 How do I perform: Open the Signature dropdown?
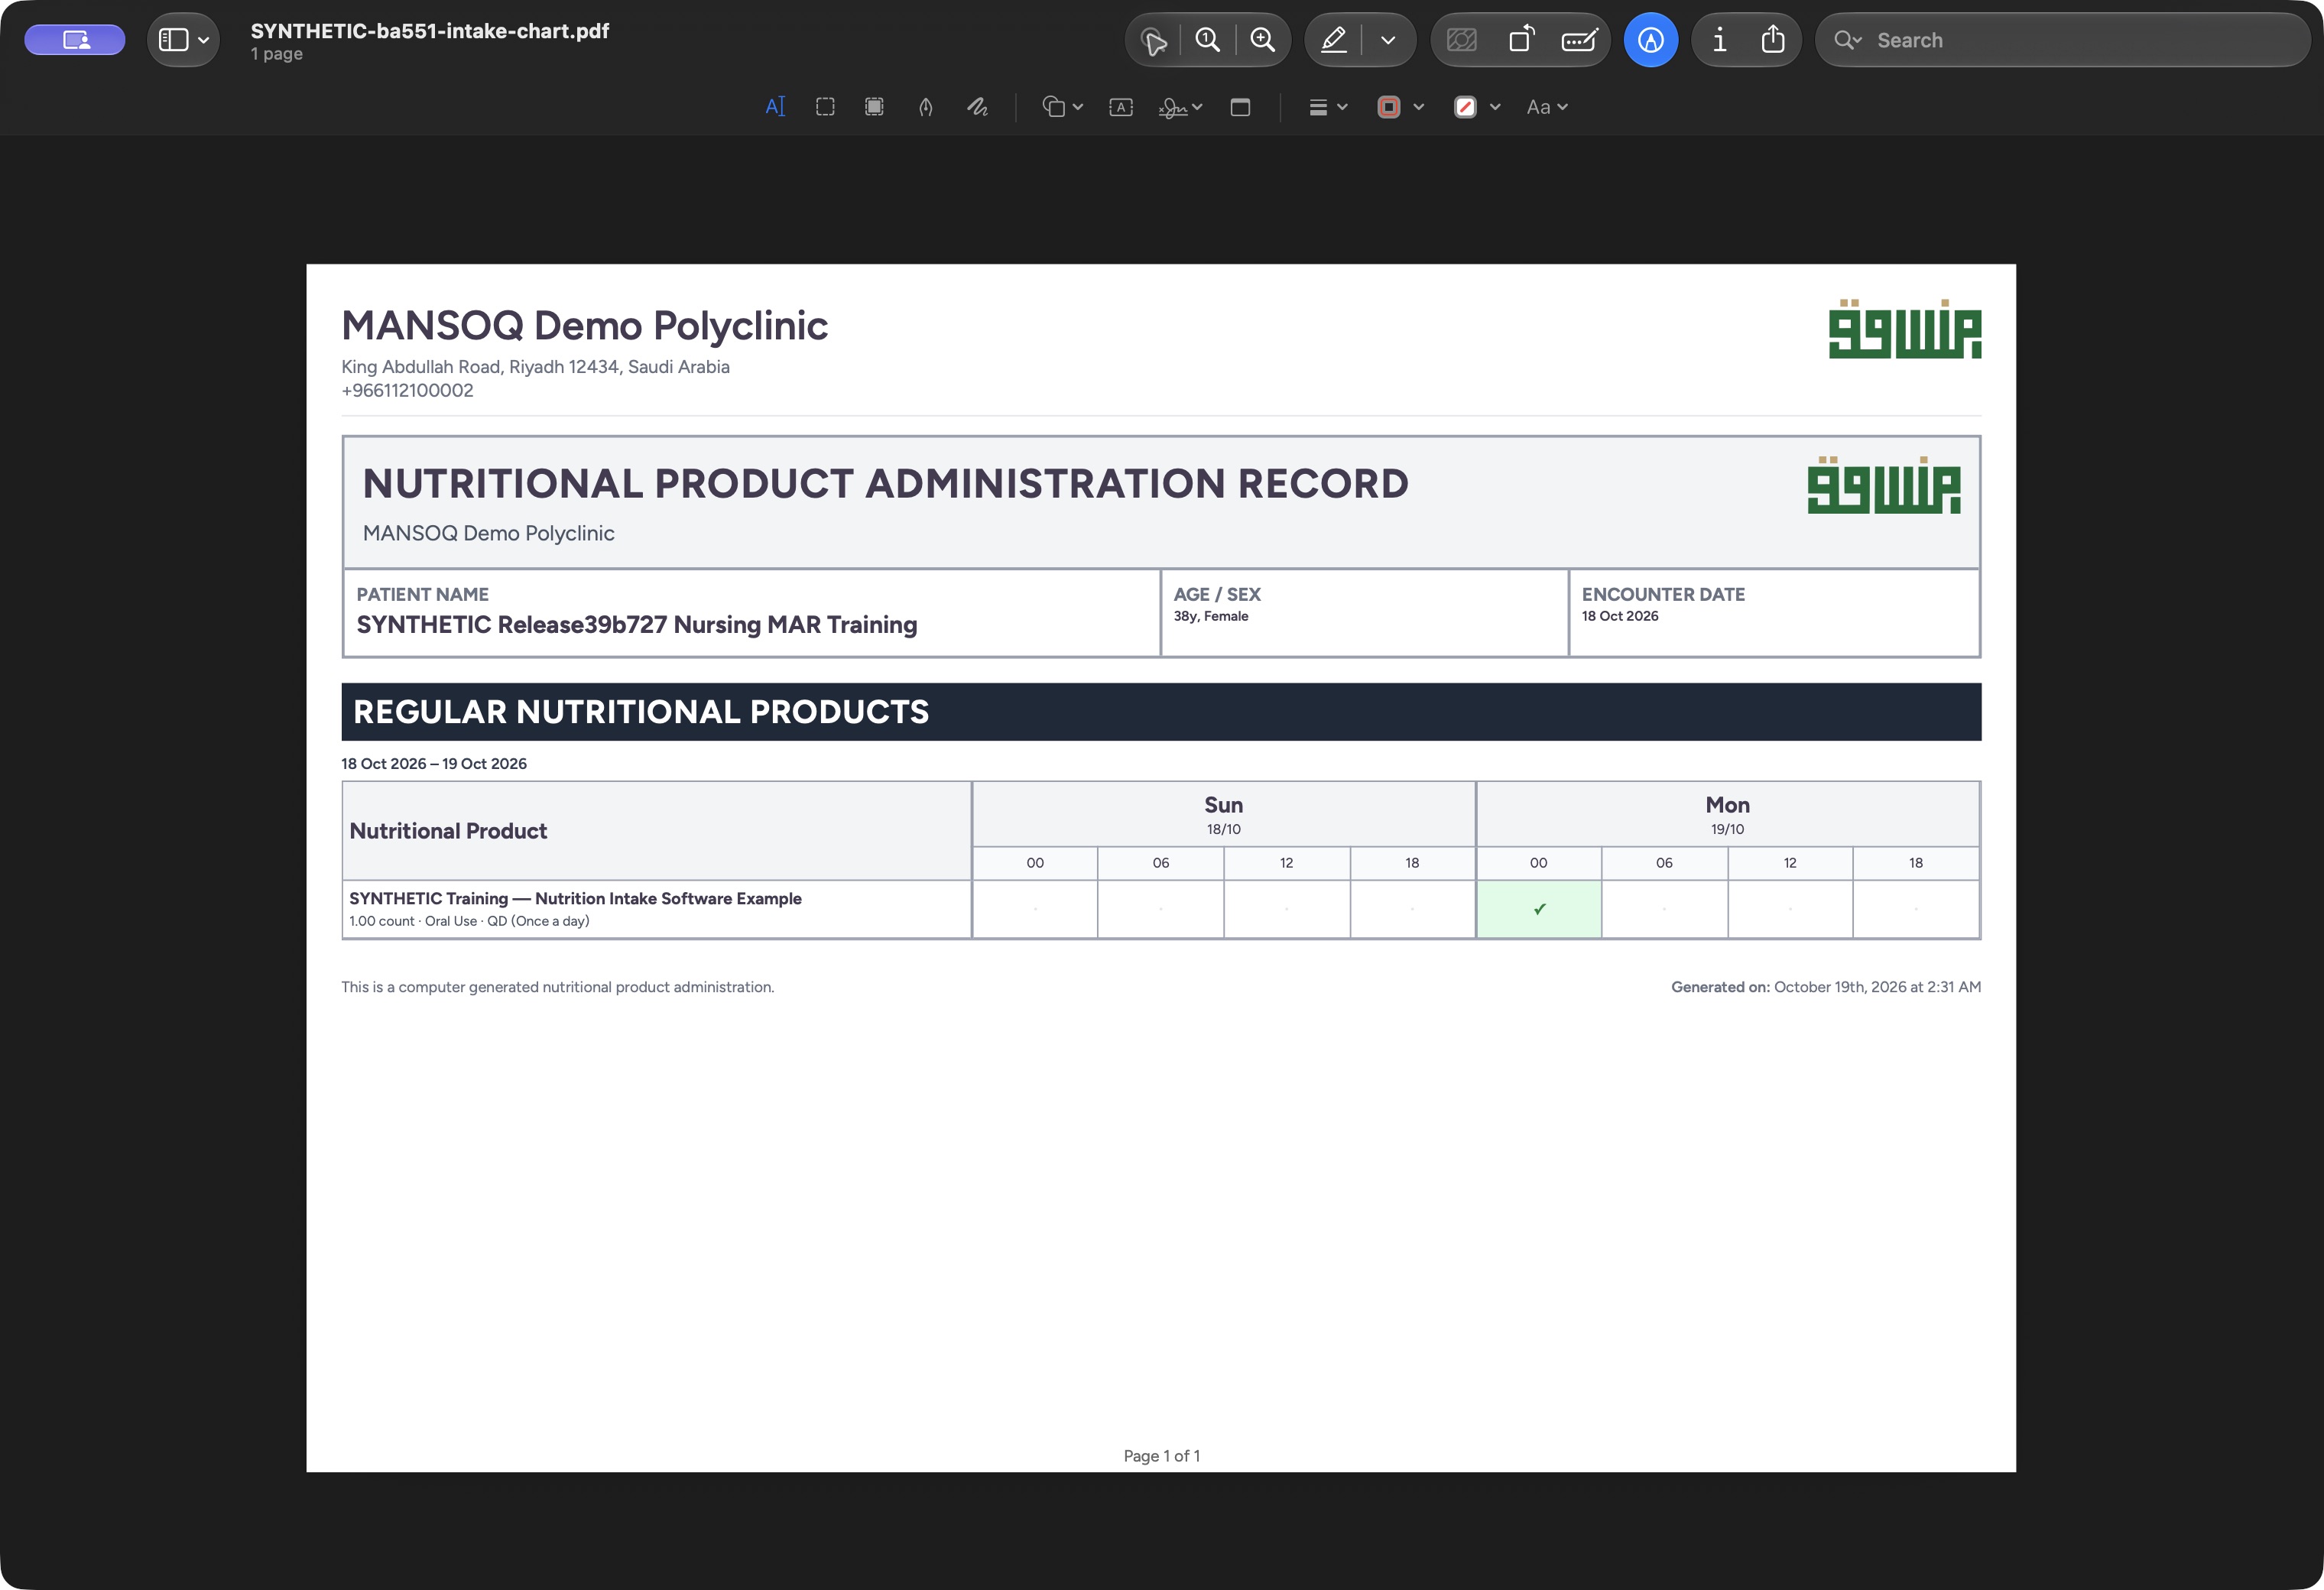[1180, 107]
